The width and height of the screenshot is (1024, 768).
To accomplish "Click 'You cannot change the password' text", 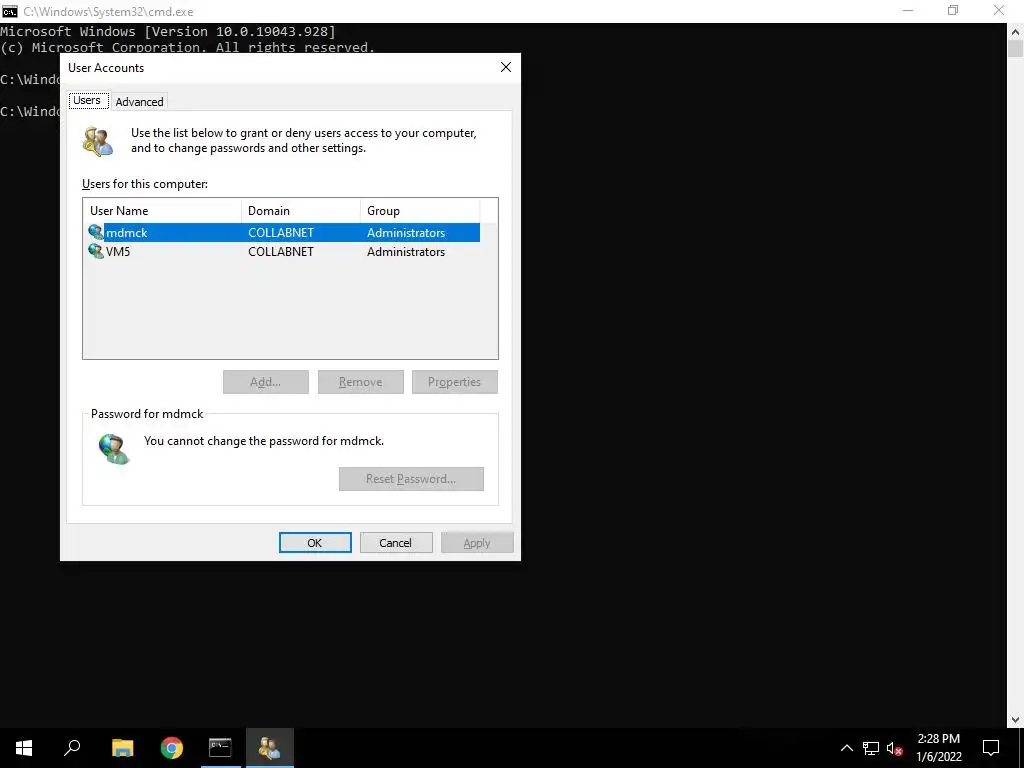I will click(264, 441).
